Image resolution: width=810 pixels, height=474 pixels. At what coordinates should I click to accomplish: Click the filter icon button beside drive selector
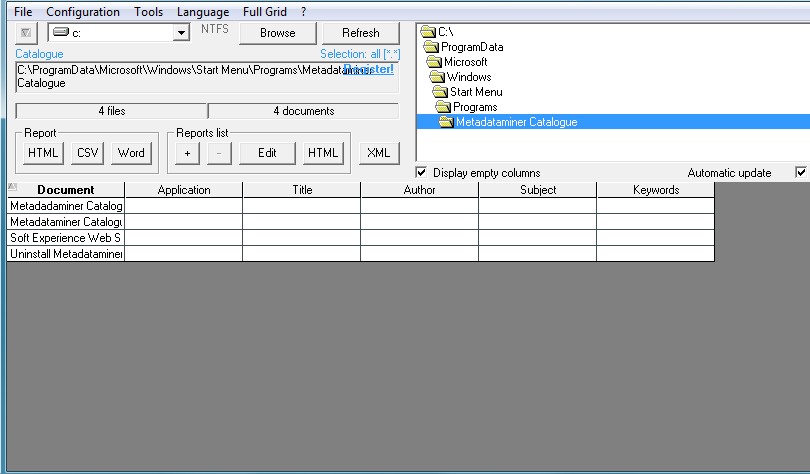coord(26,33)
